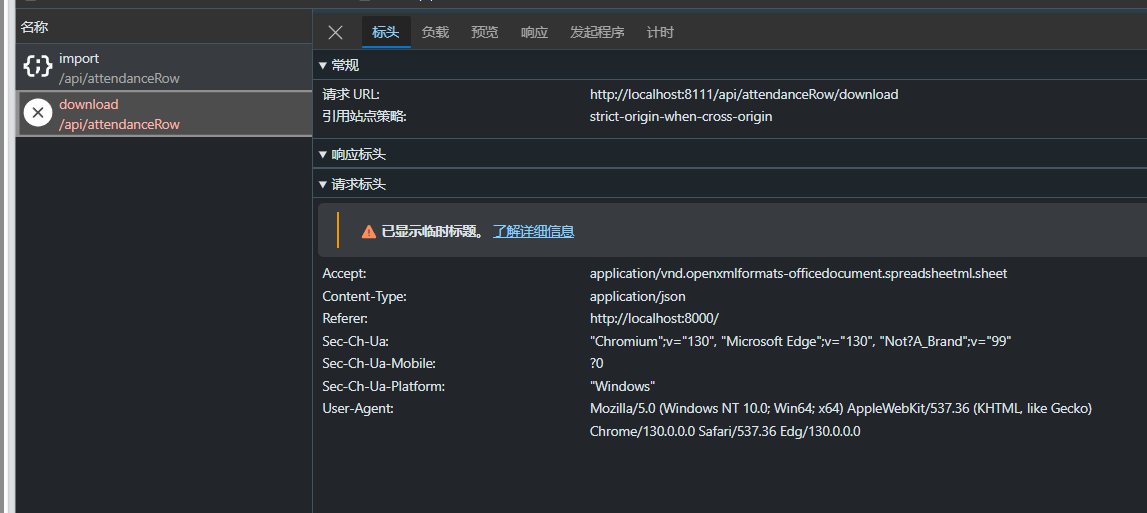Click the 名称 column header
Image resolution: width=1147 pixels, height=513 pixels.
click(x=34, y=27)
